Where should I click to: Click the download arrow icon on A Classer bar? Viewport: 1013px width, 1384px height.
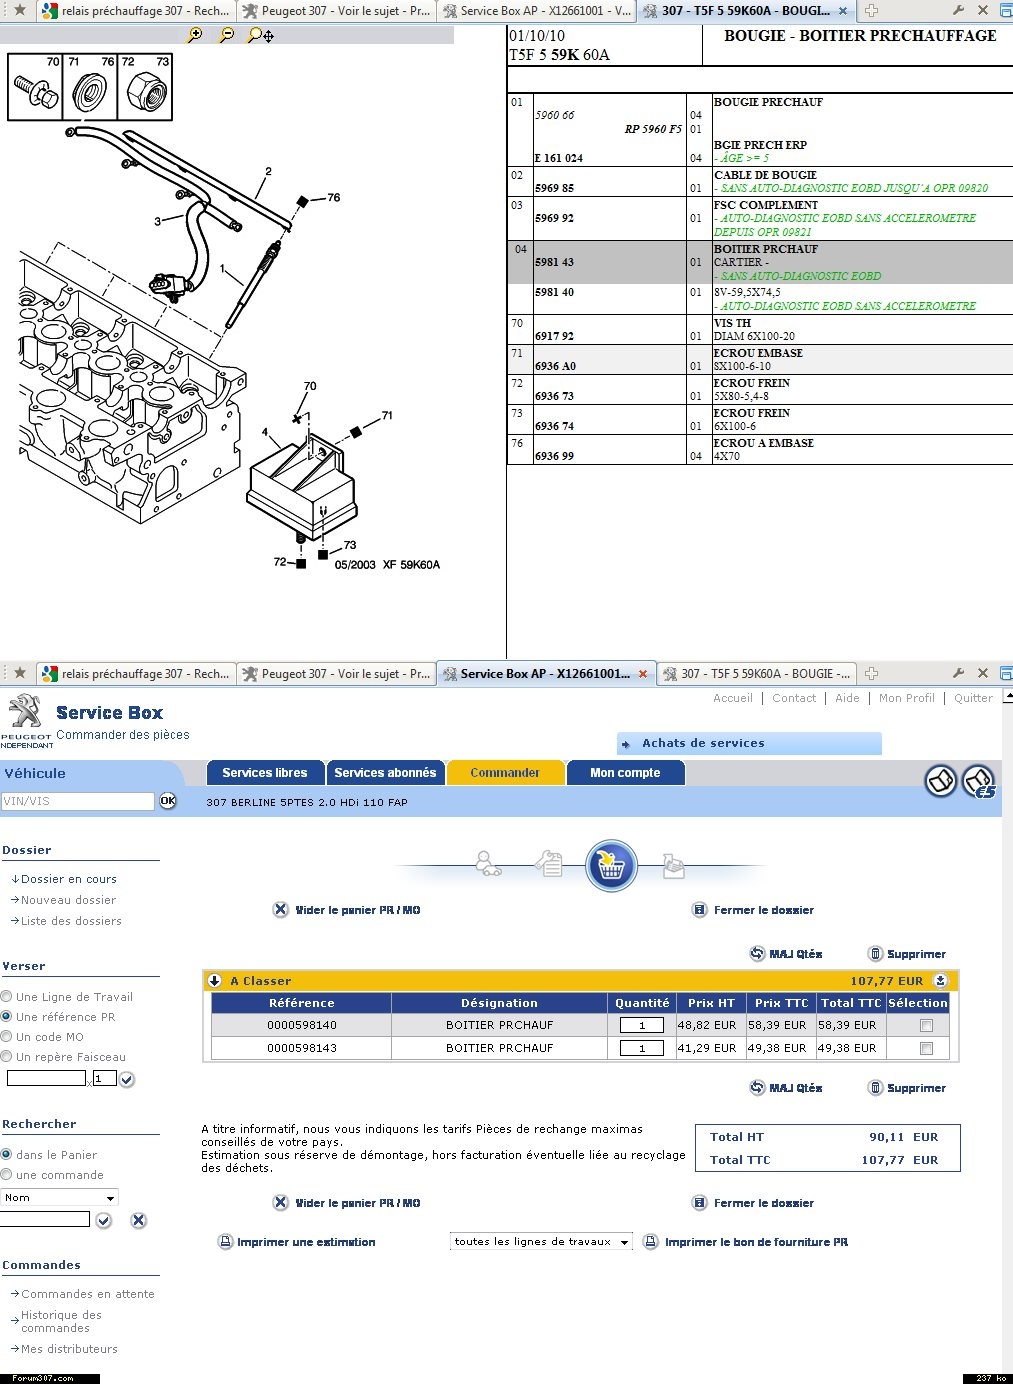point(940,981)
